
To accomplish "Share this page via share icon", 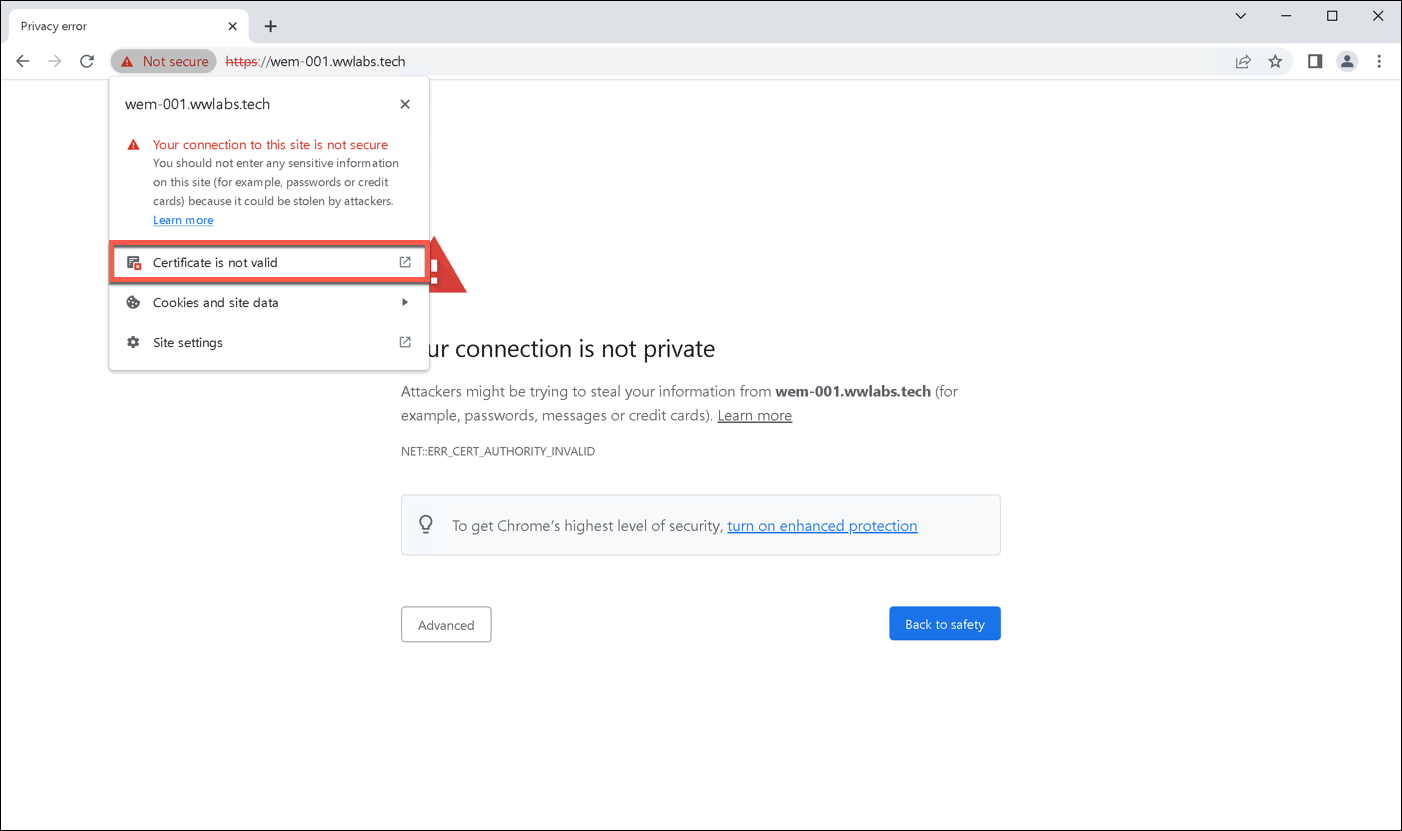I will pyautogui.click(x=1243, y=61).
